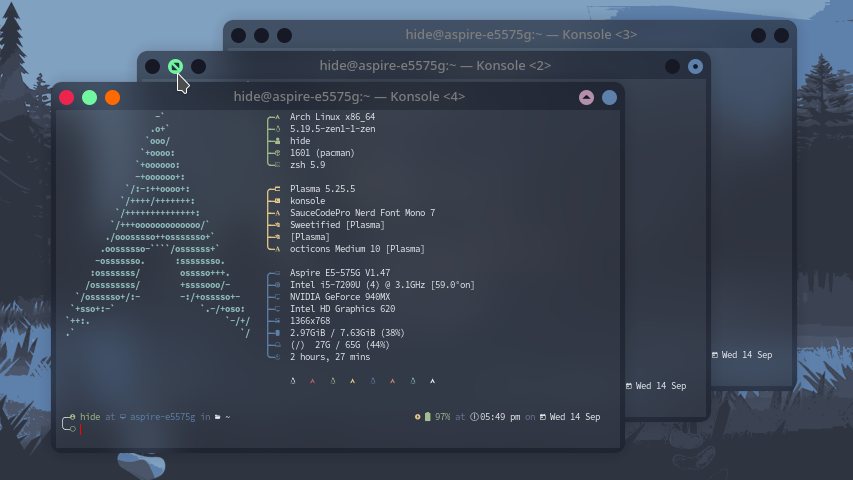853x480 pixels.
Task: Click the 'Intel HD Graphics 620' line
Action: coord(342,309)
